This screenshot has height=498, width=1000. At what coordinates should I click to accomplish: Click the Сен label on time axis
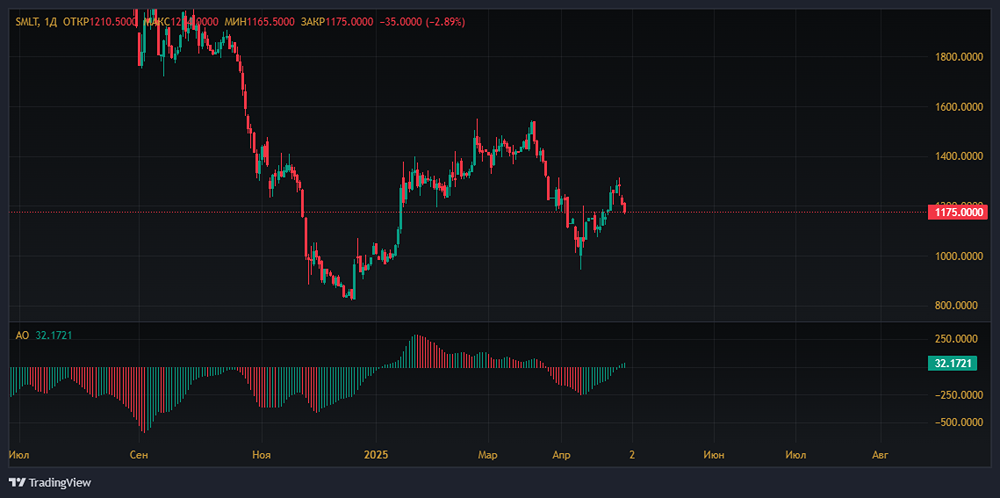pos(138,455)
